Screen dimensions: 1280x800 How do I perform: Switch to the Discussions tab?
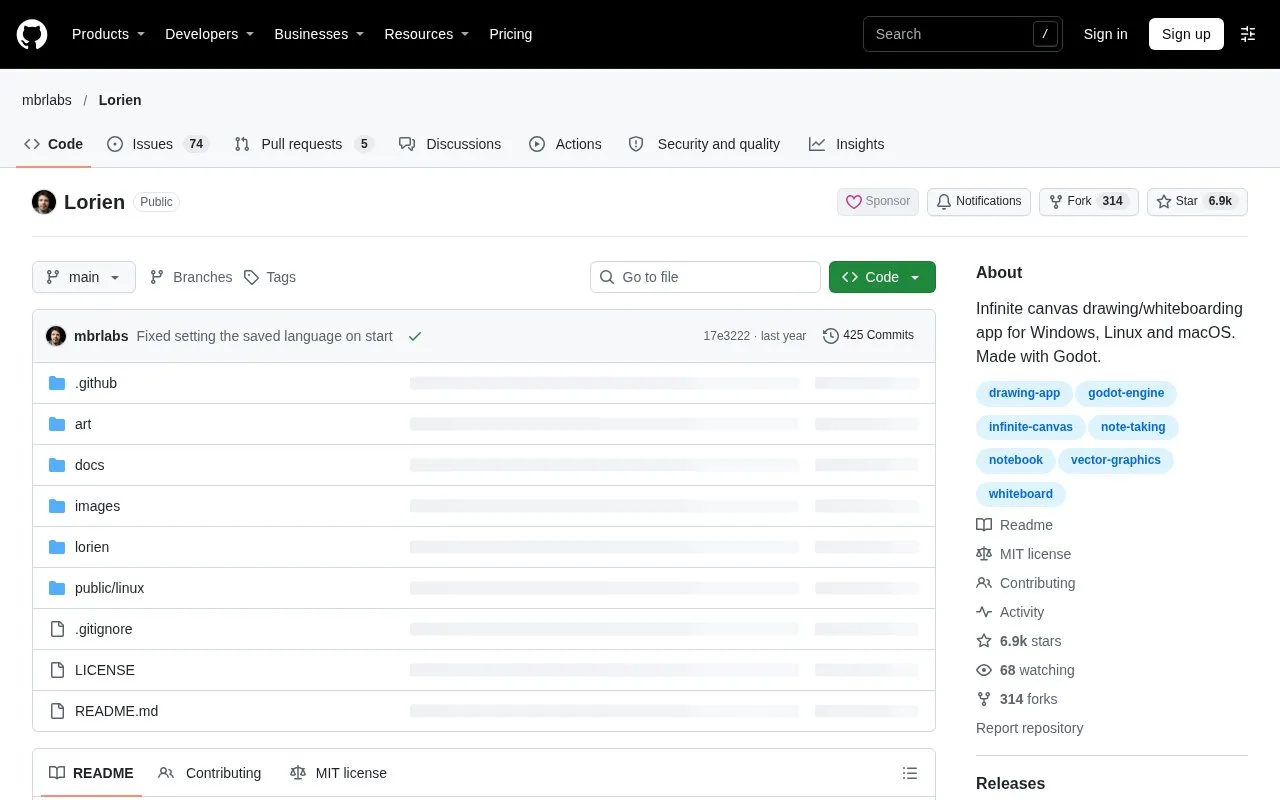[450, 144]
